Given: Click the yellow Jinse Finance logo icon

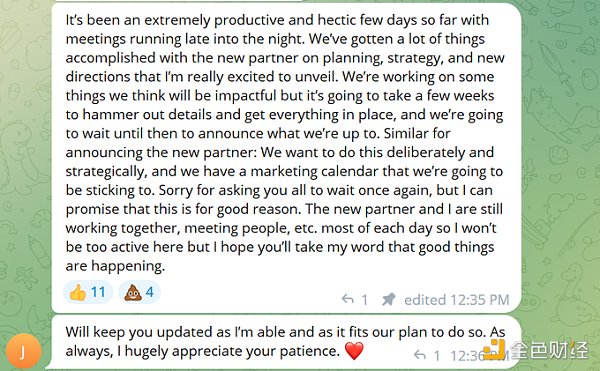Looking at the screenshot, I should click(495, 349).
